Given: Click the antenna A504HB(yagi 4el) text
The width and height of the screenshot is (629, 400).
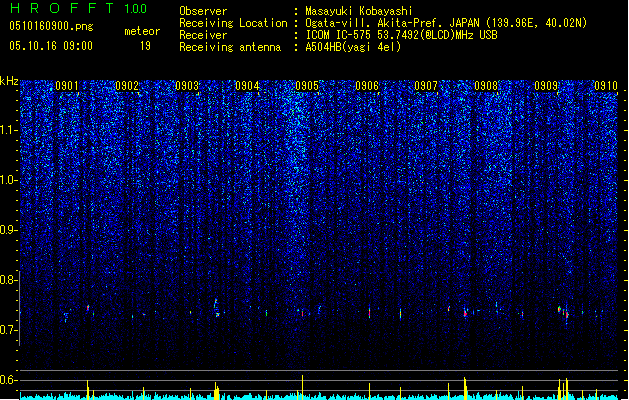Looking at the screenshot, I should point(353,47).
